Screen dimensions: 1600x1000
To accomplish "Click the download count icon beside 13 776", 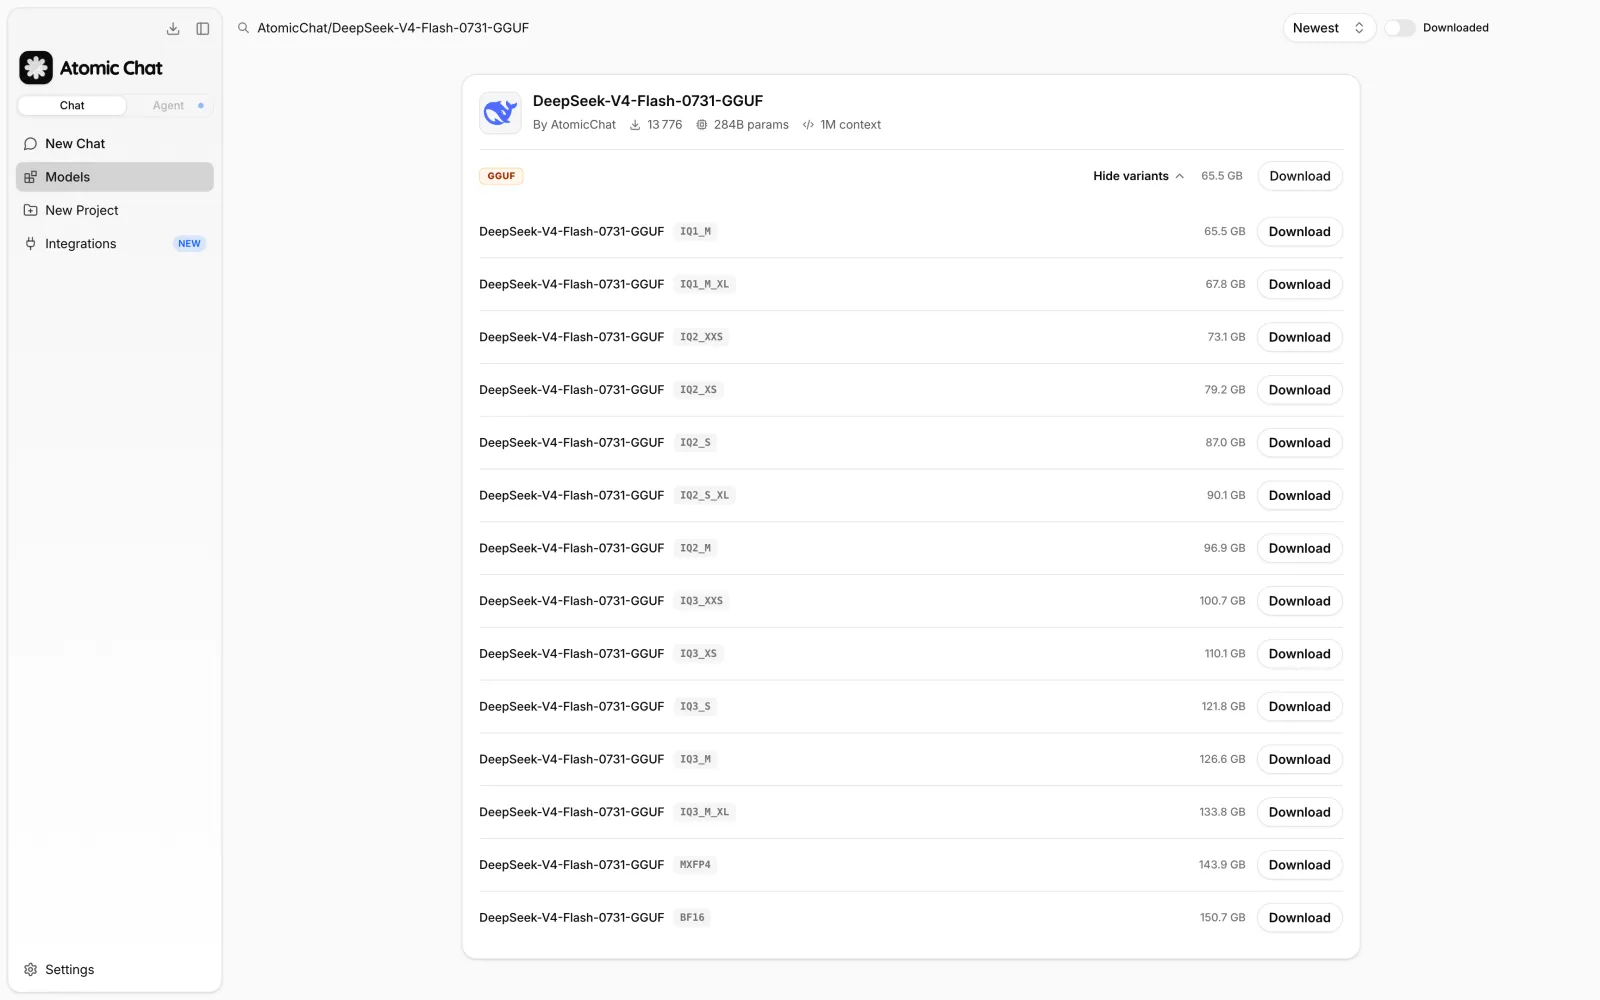I will 635,125.
